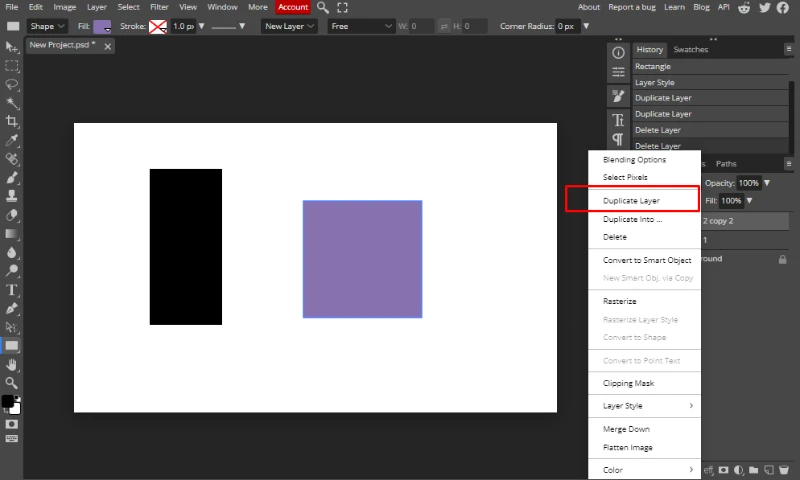The height and width of the screenshot is (480, 800).
Task: Open the Fill color swatch
Action: 102,26
